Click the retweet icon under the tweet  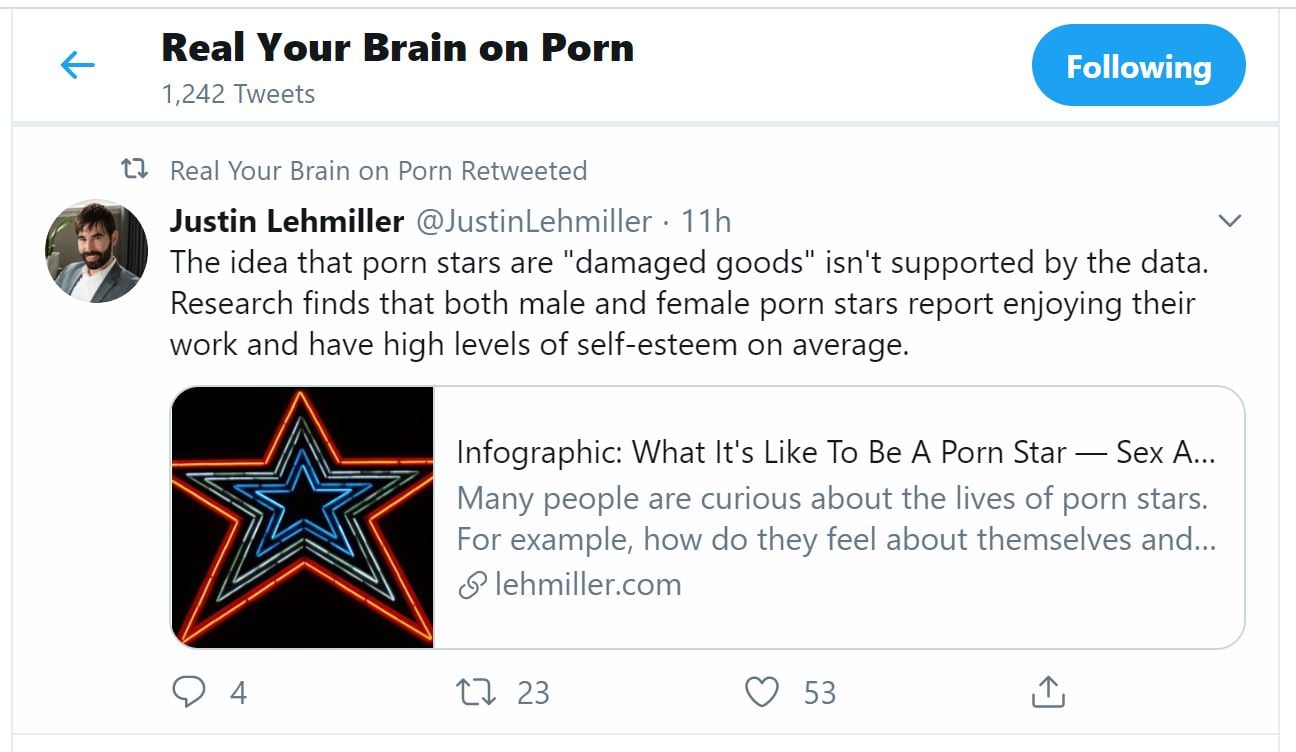473,692
